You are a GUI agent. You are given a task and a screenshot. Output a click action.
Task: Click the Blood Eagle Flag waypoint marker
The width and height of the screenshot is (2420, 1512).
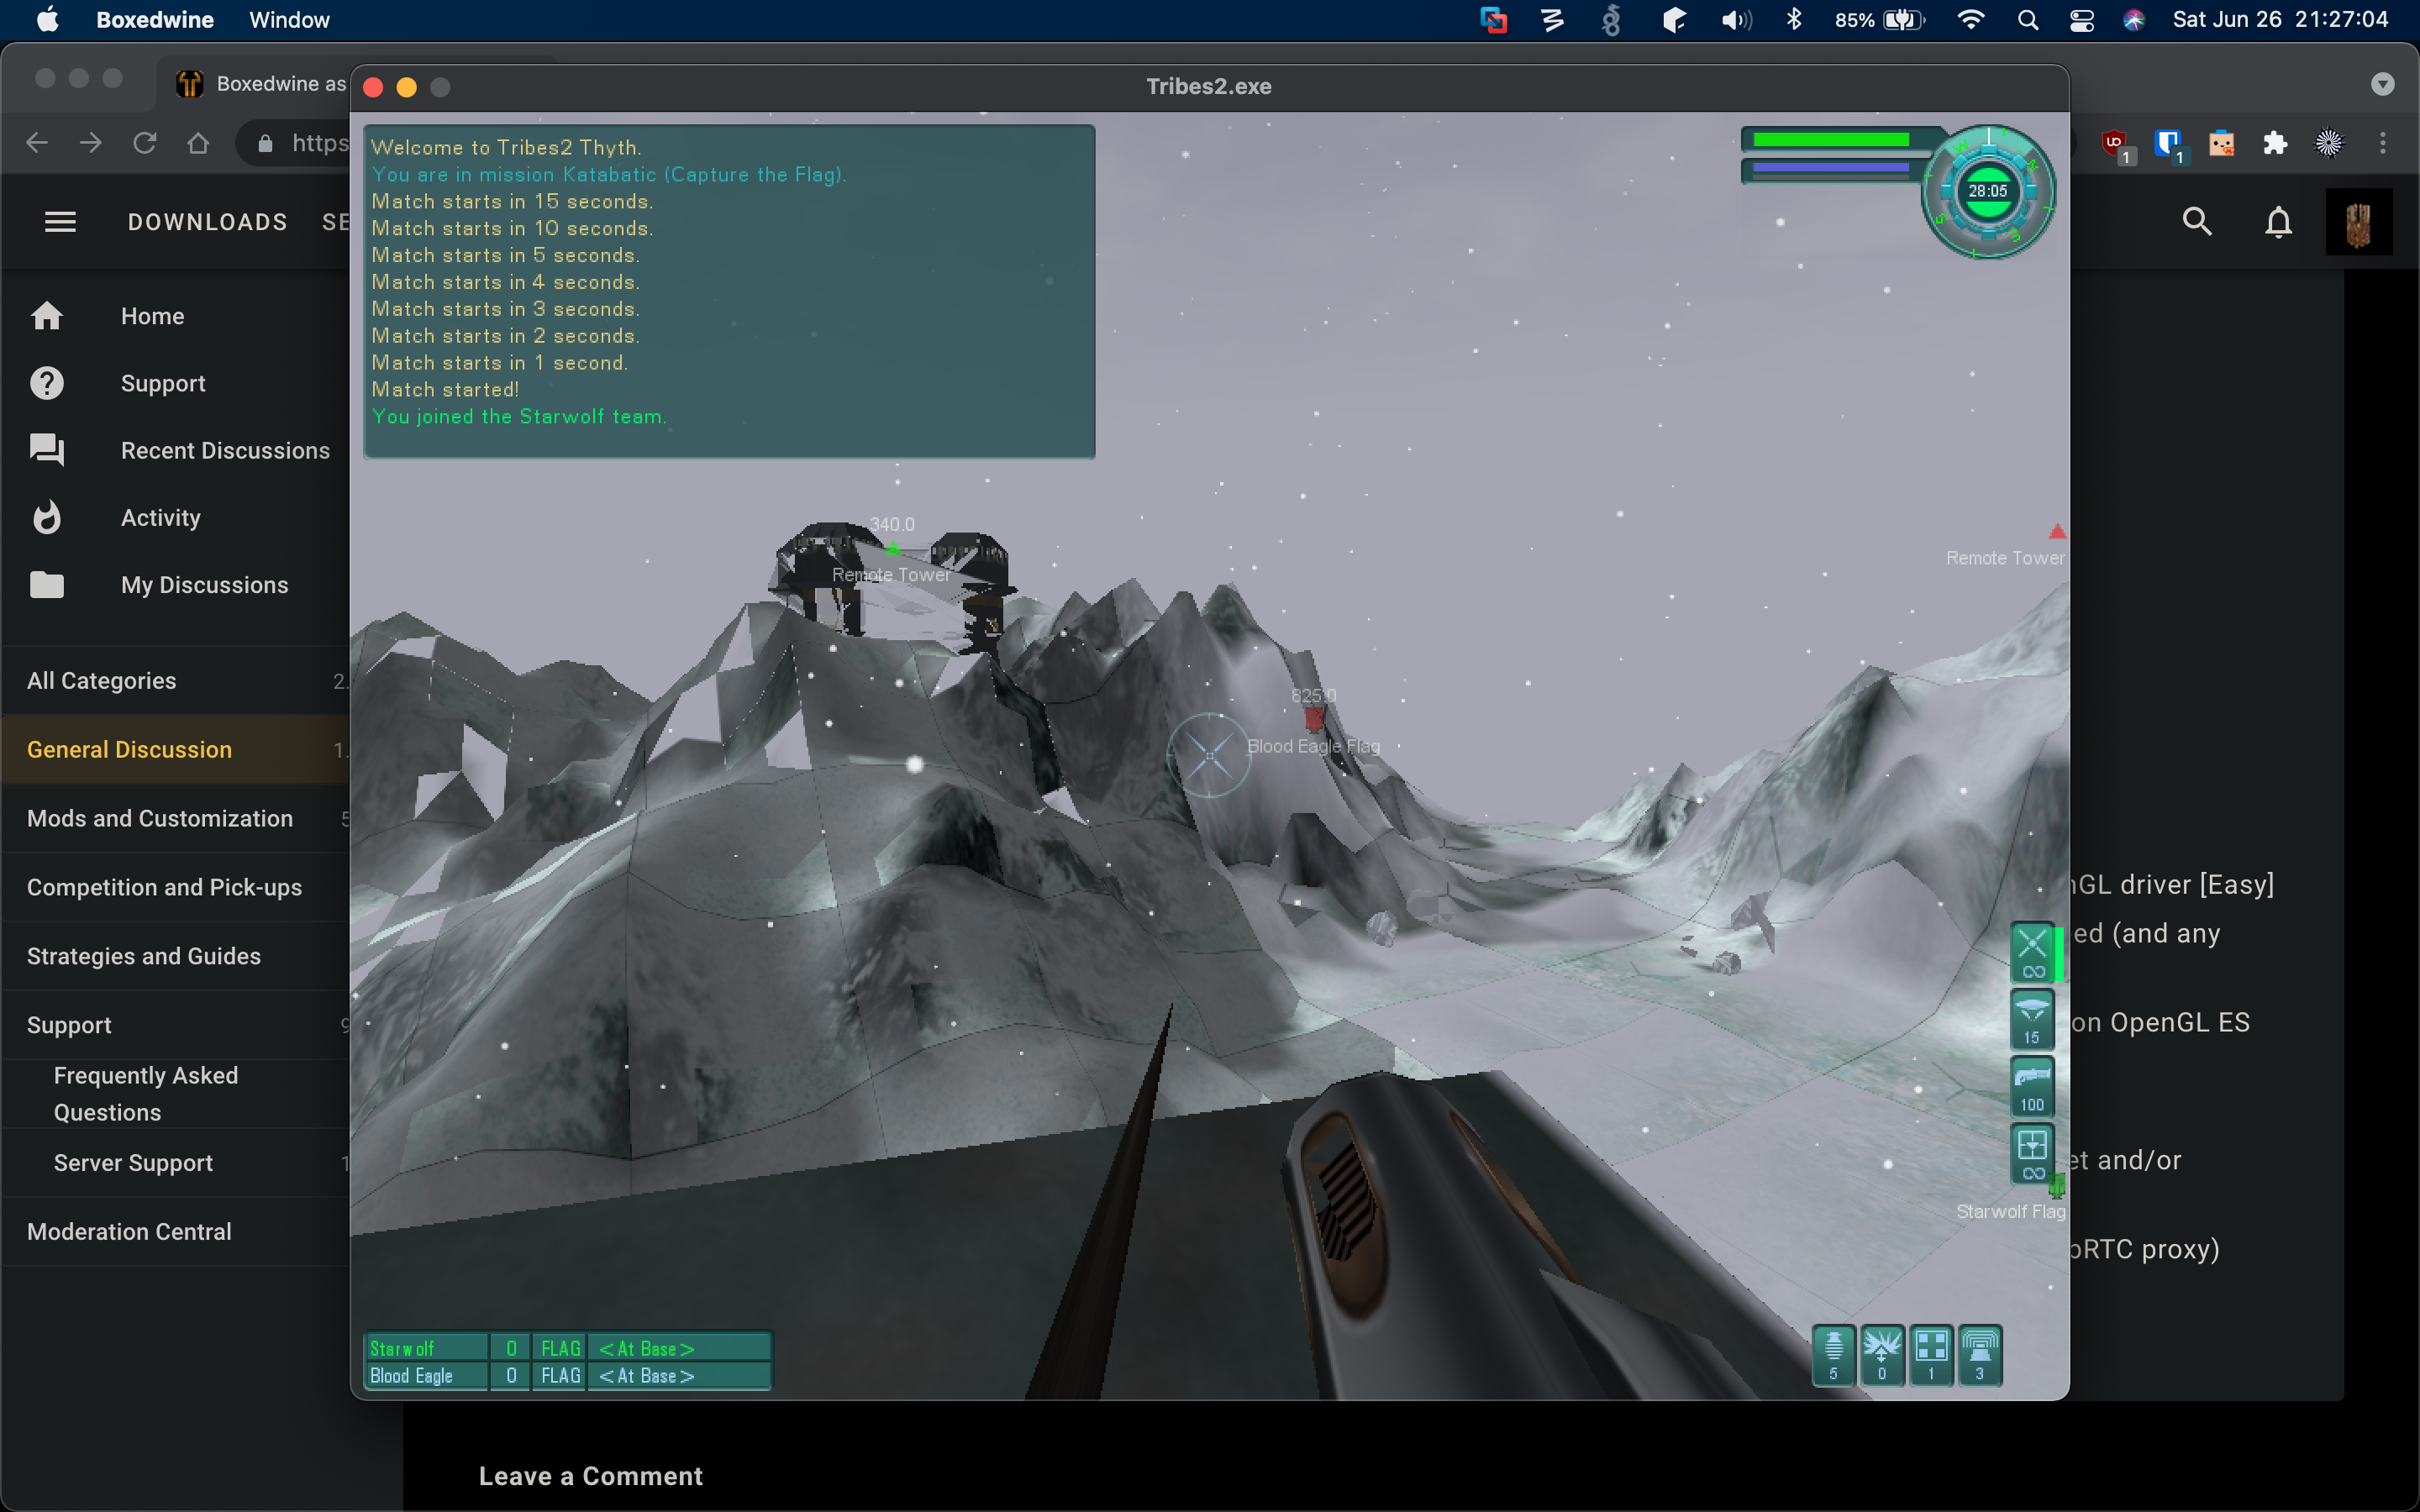(1314, 718)
